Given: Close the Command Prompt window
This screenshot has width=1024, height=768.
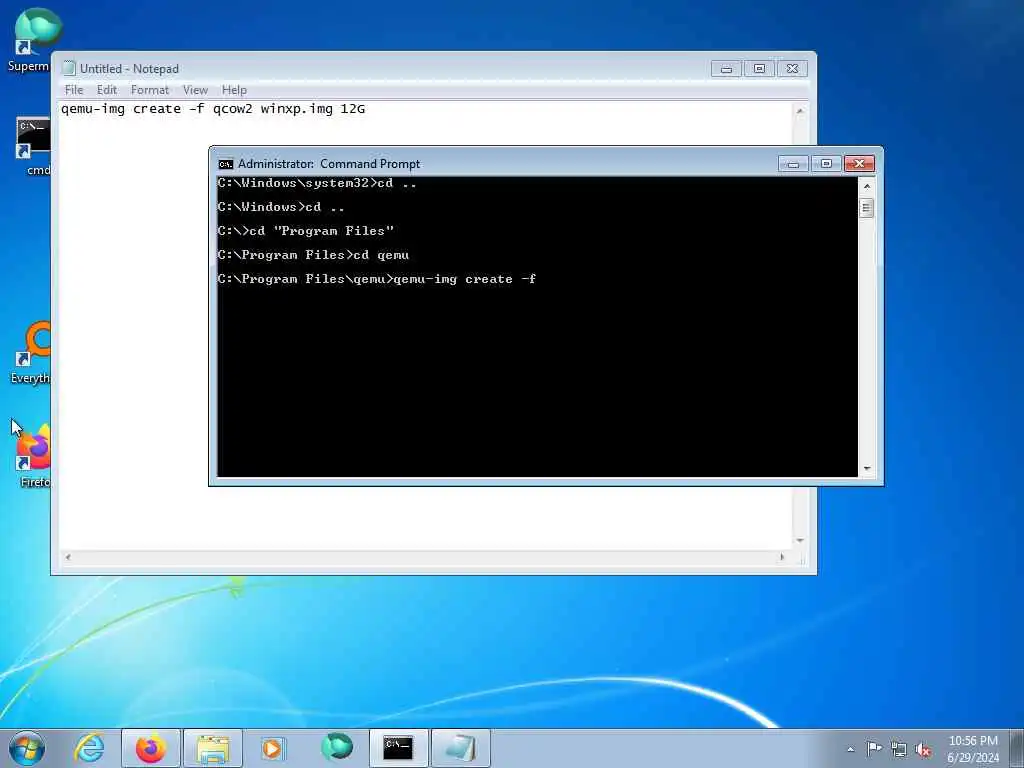Looking at the screenshot, I should pos(859,164).
